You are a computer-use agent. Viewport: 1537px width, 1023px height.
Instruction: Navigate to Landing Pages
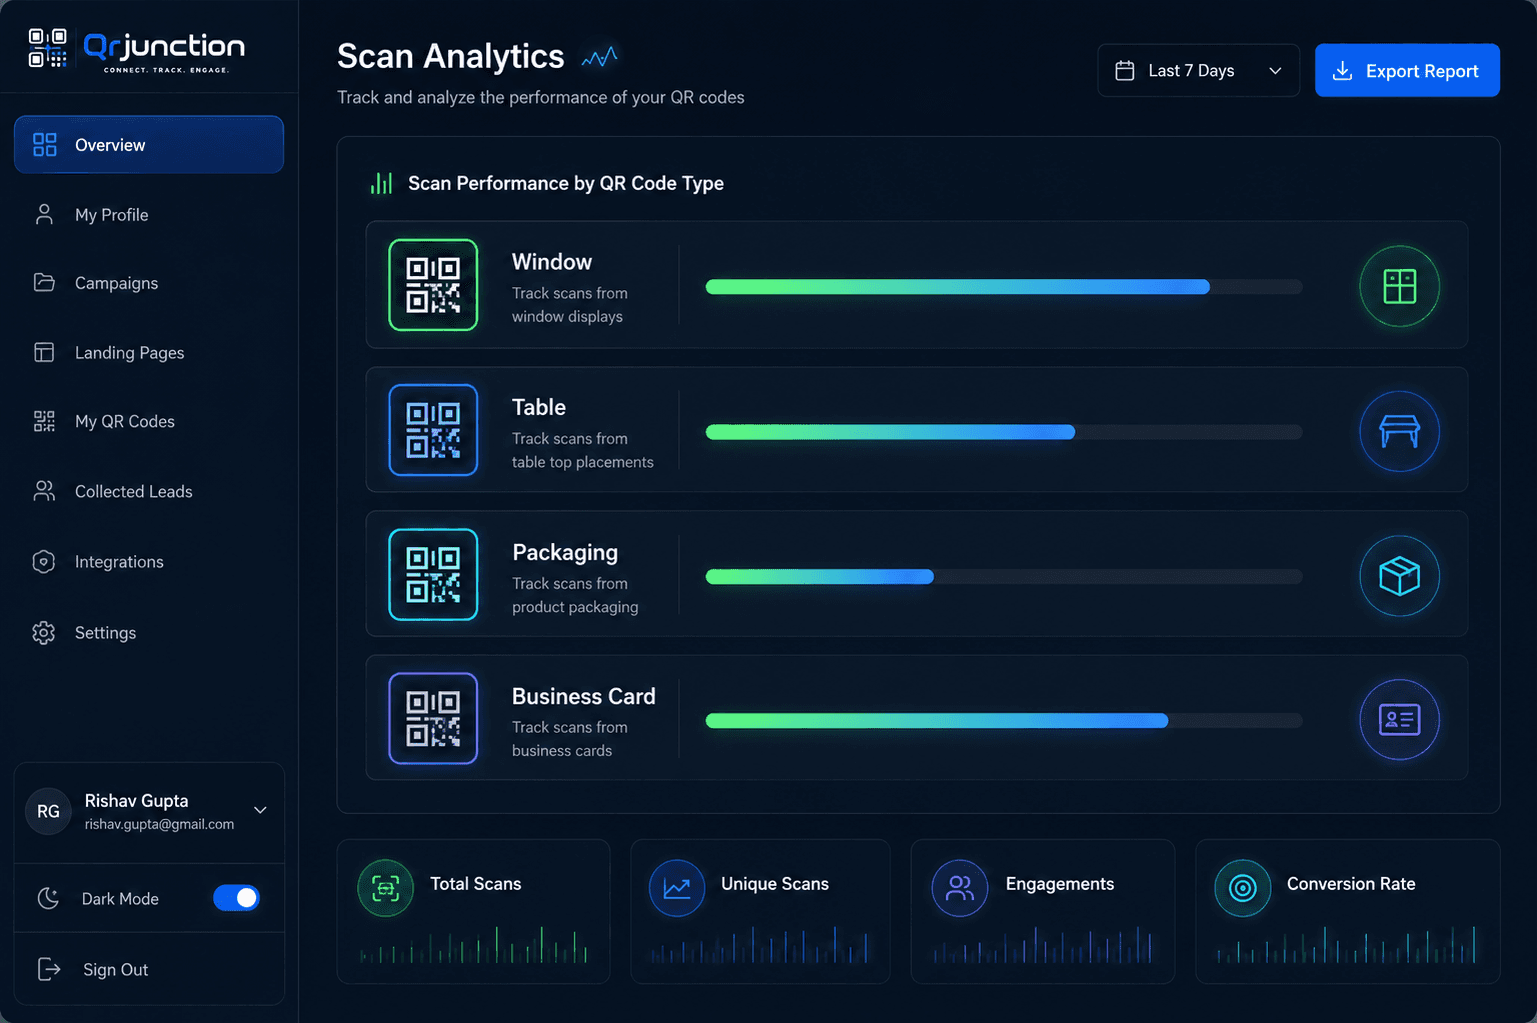tap(149, 353)
